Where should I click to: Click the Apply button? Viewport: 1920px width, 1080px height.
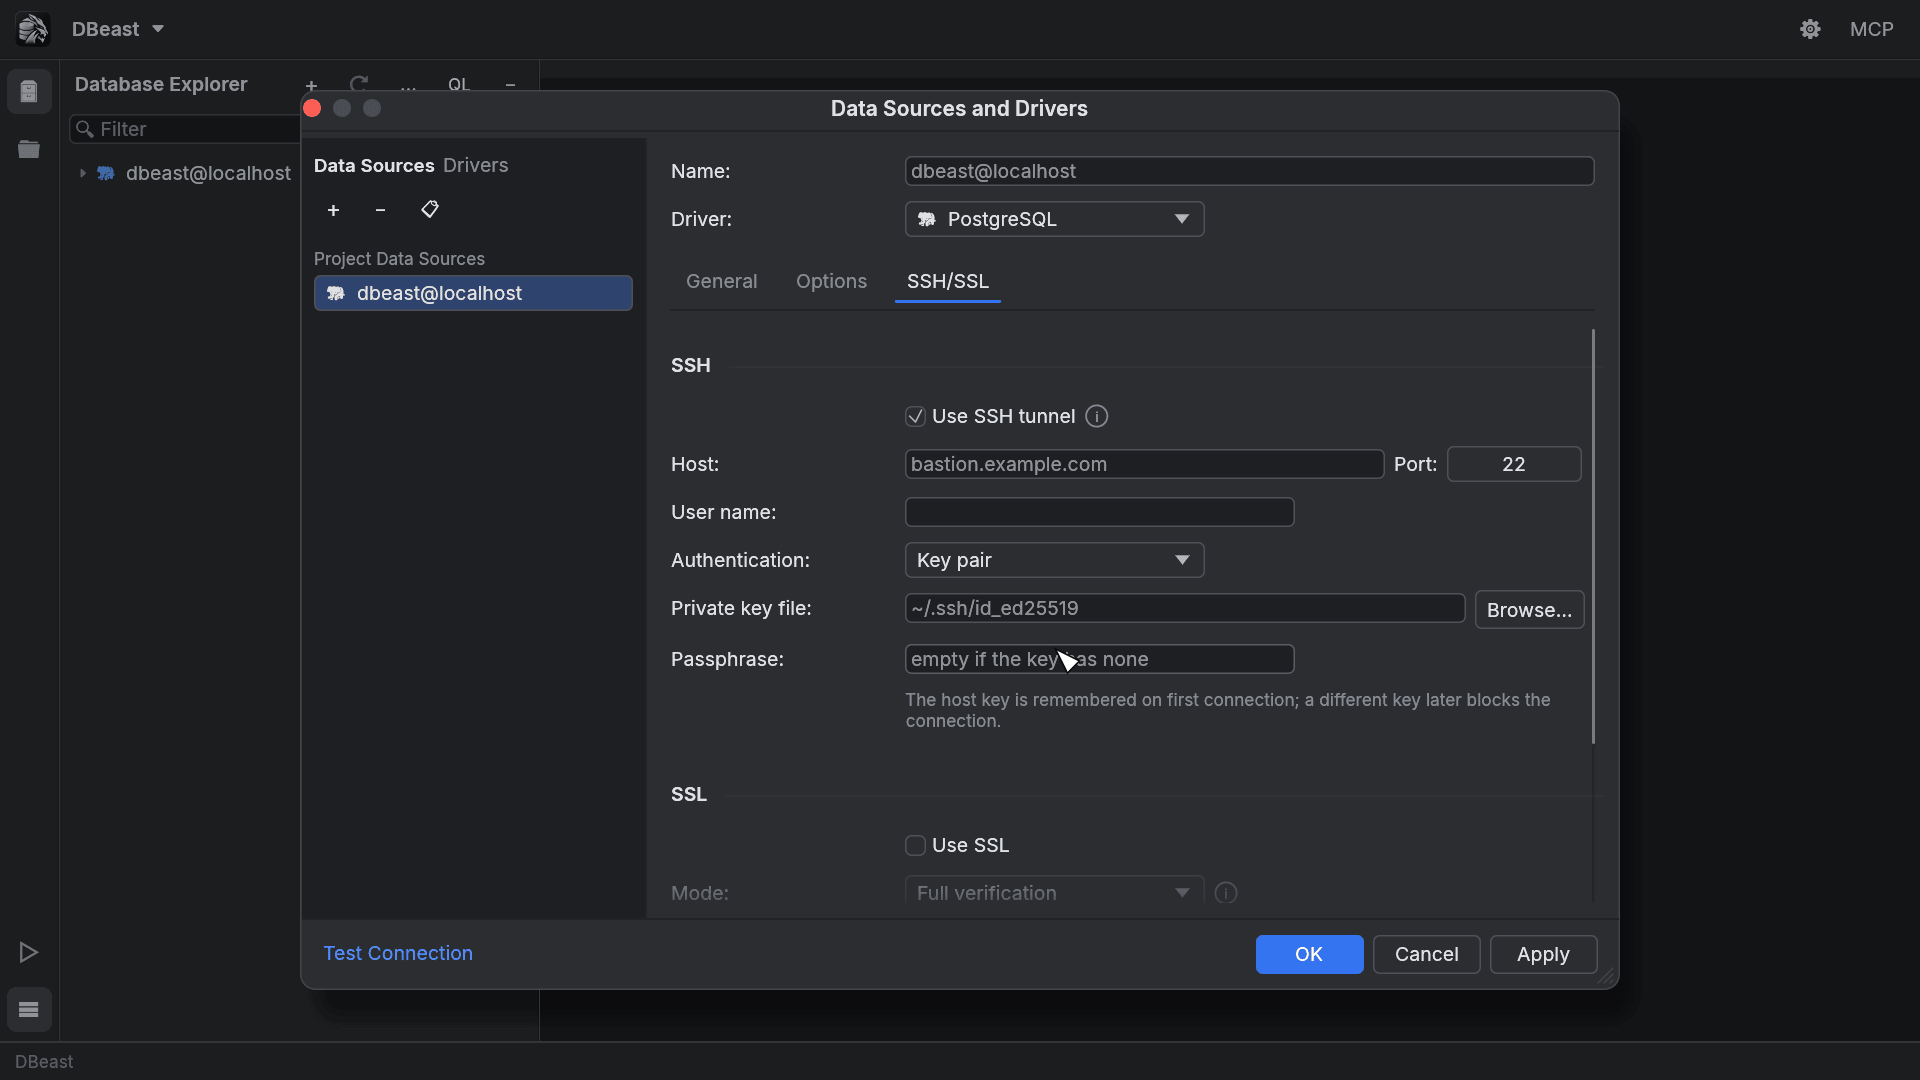point(1543,954)
